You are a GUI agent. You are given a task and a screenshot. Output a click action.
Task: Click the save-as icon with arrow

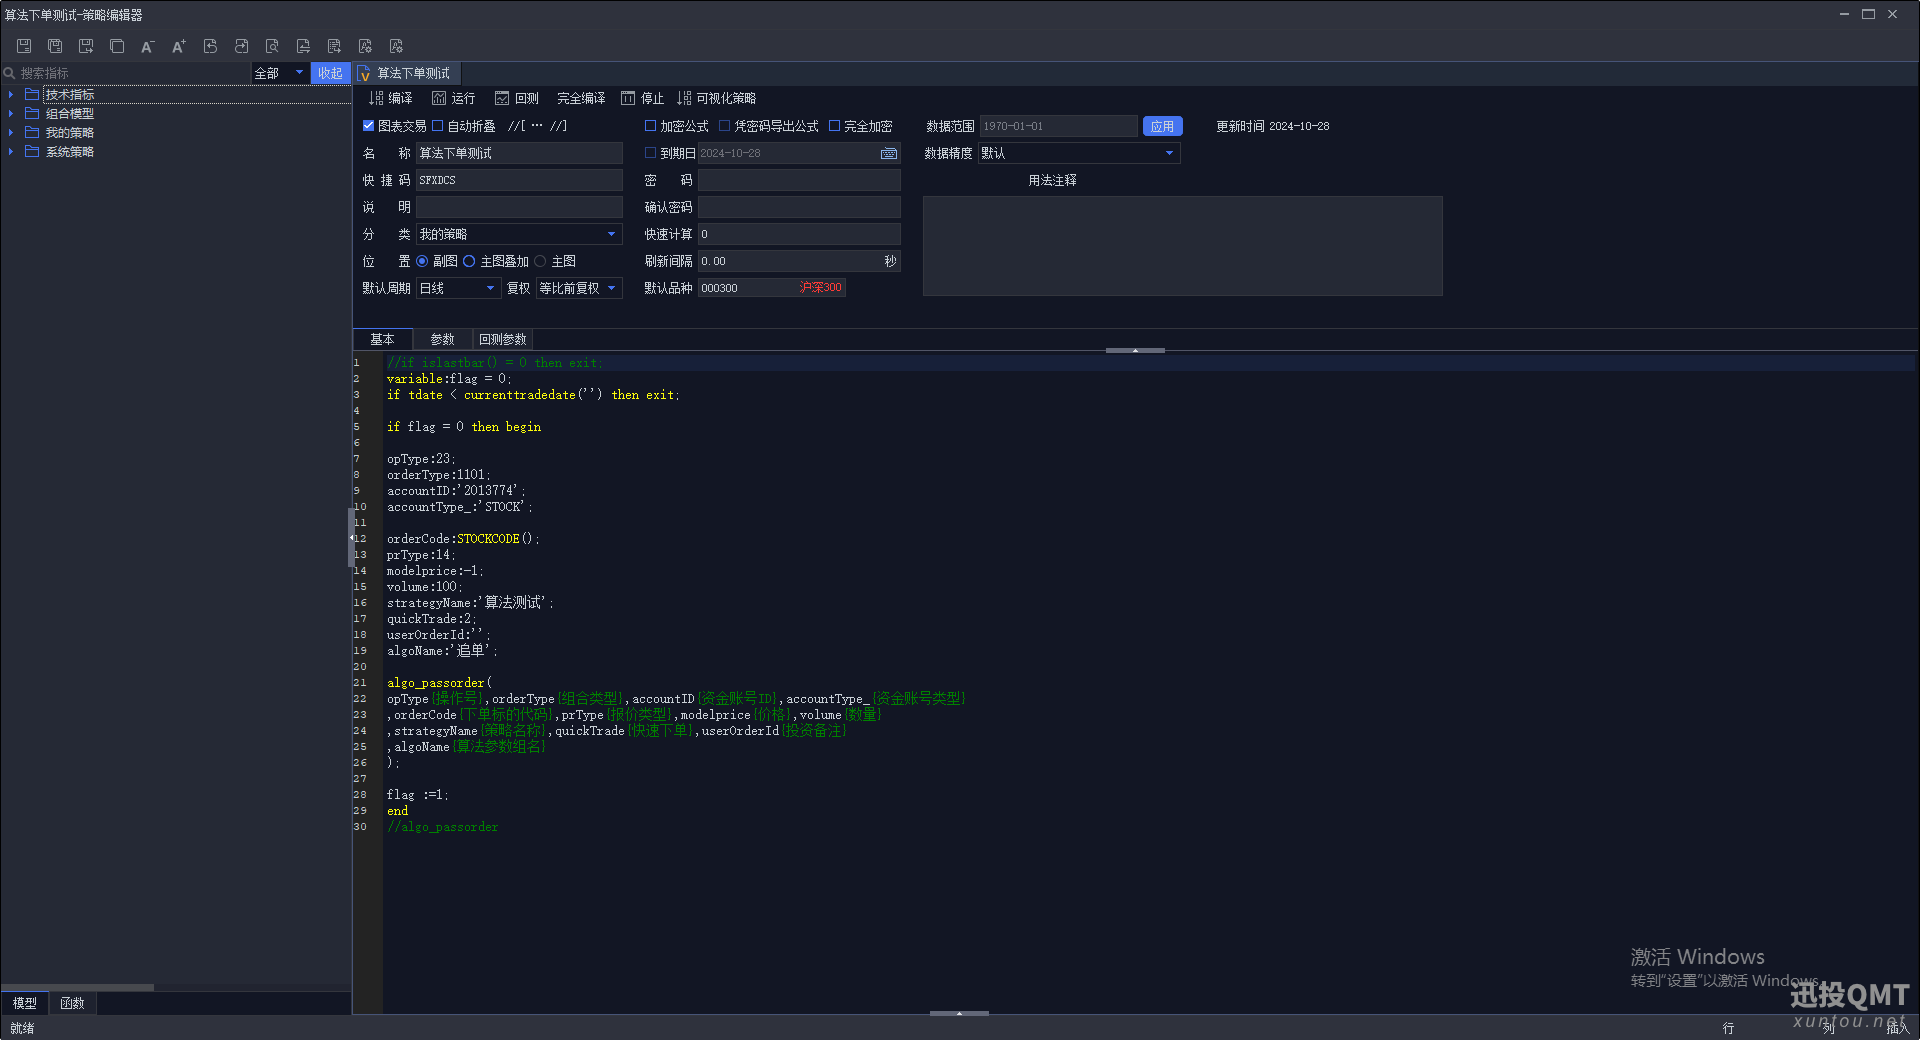pyautogui.click(x=86, y=46)
